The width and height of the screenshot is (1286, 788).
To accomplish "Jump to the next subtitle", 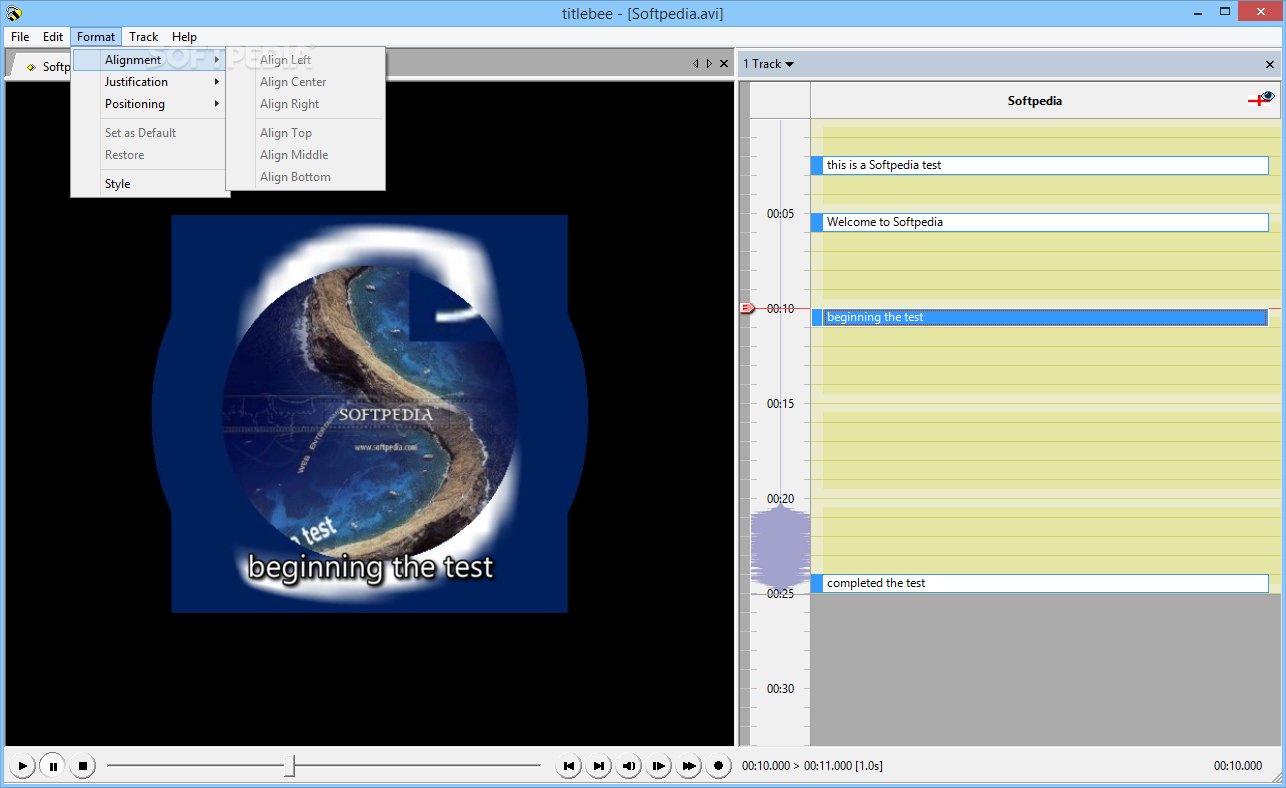I will coord(599,766).
